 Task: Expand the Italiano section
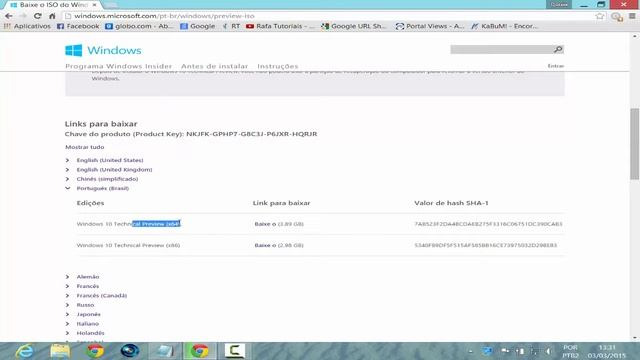pos(88,324)
